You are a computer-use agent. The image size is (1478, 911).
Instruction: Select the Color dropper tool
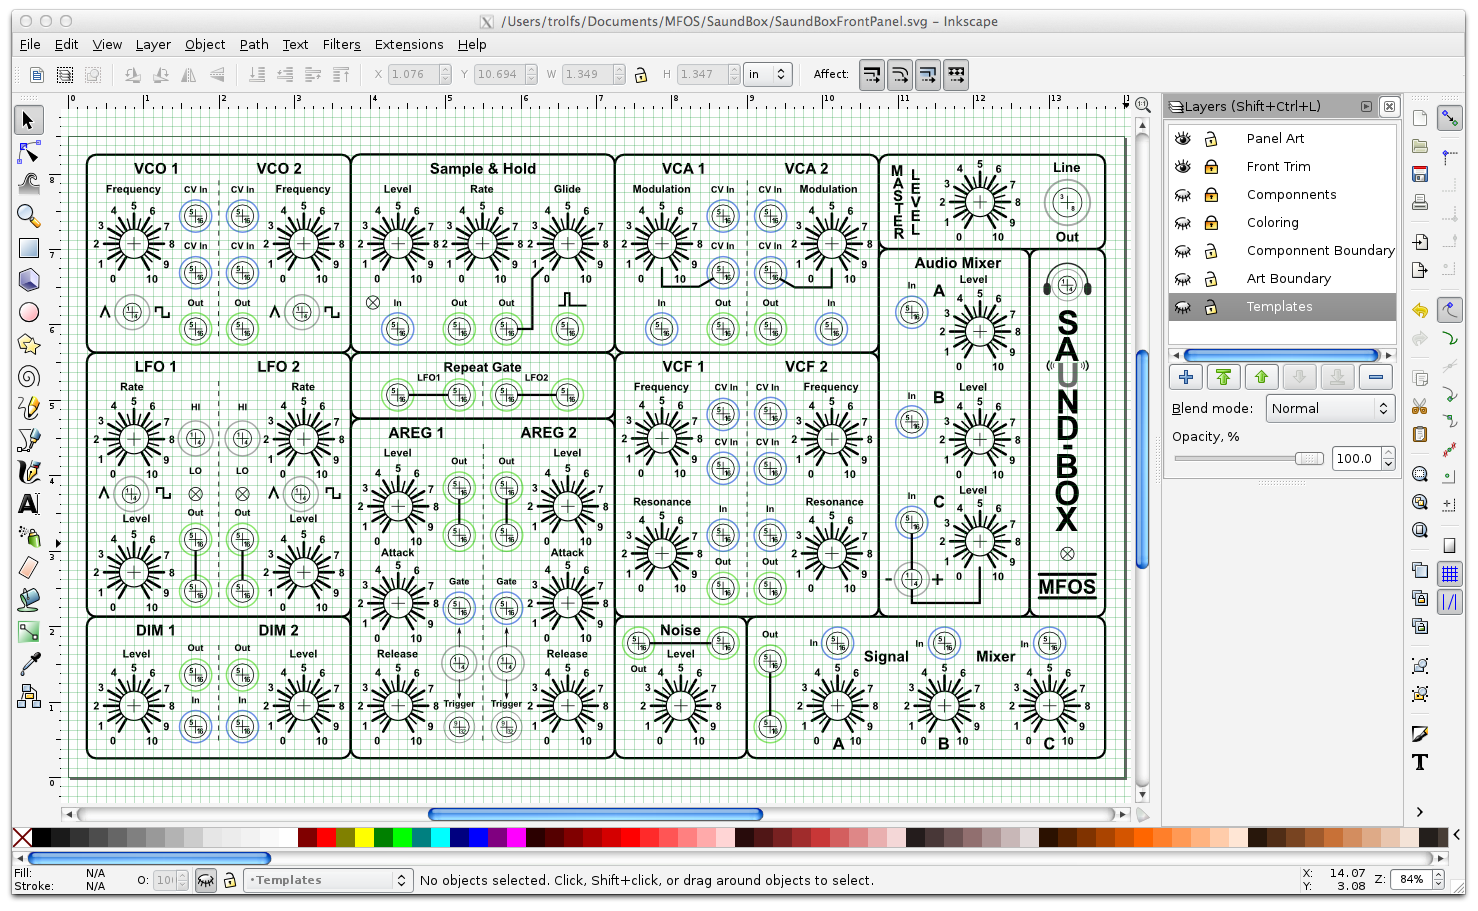[28, 664]
